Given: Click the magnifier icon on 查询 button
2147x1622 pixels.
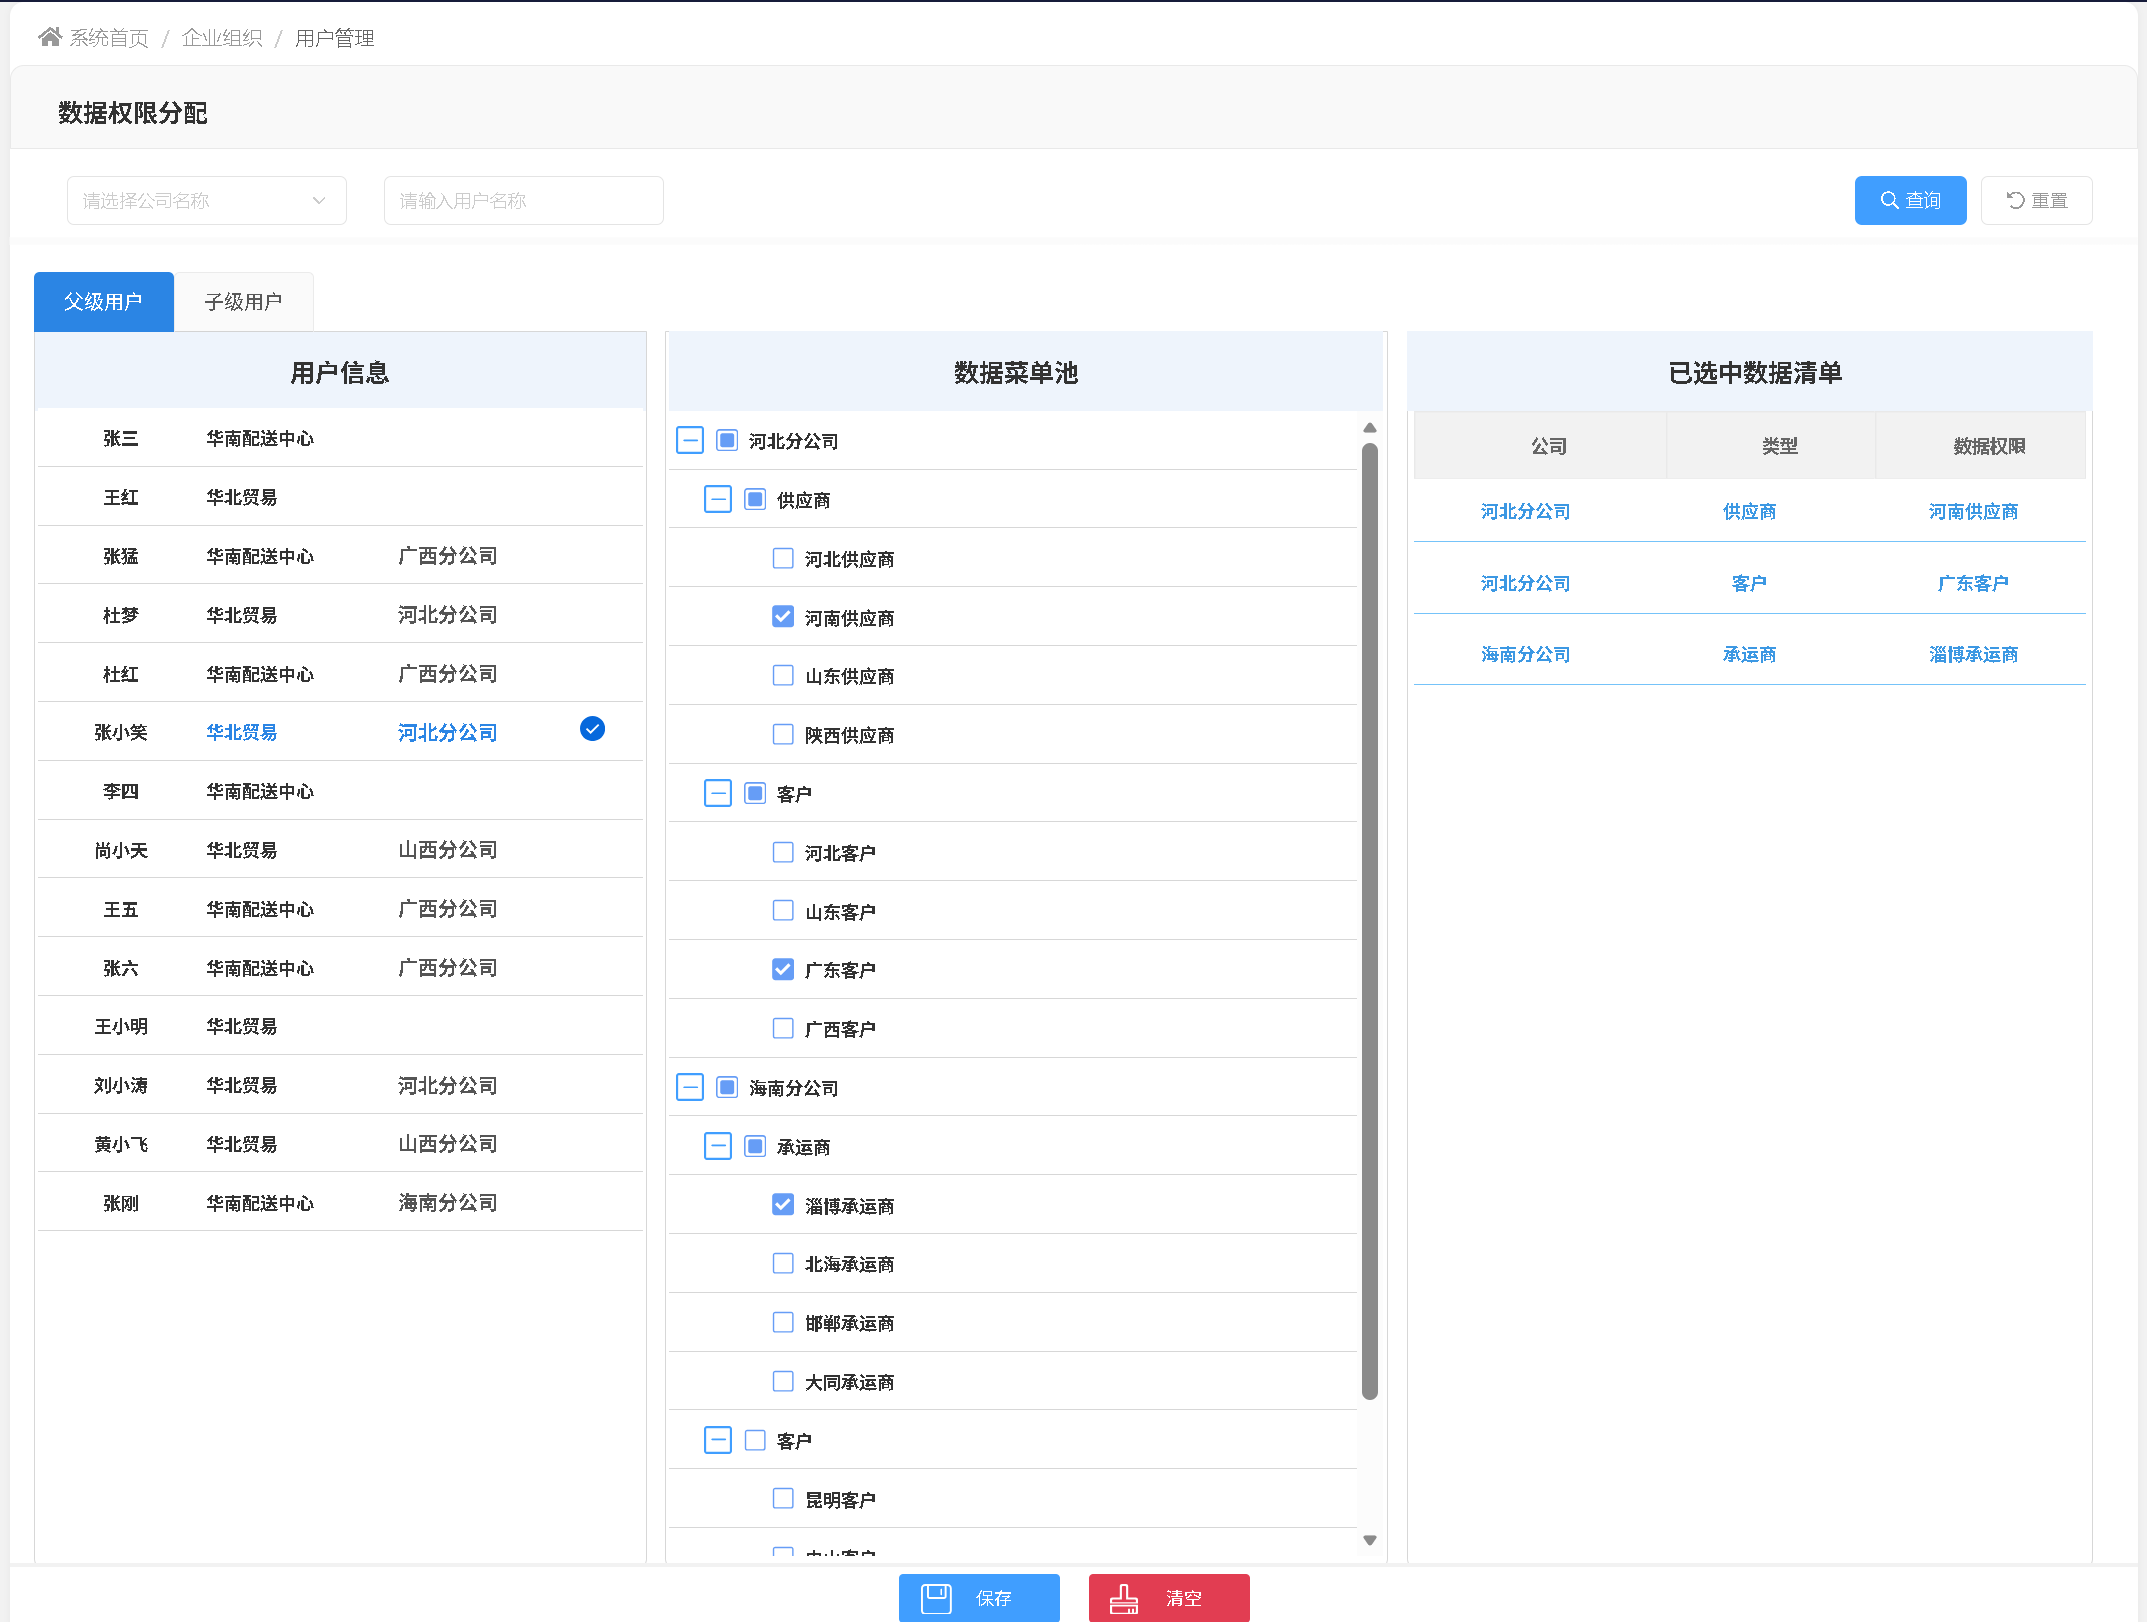Looking at the screenshot, I should (x=1889, y=200).
